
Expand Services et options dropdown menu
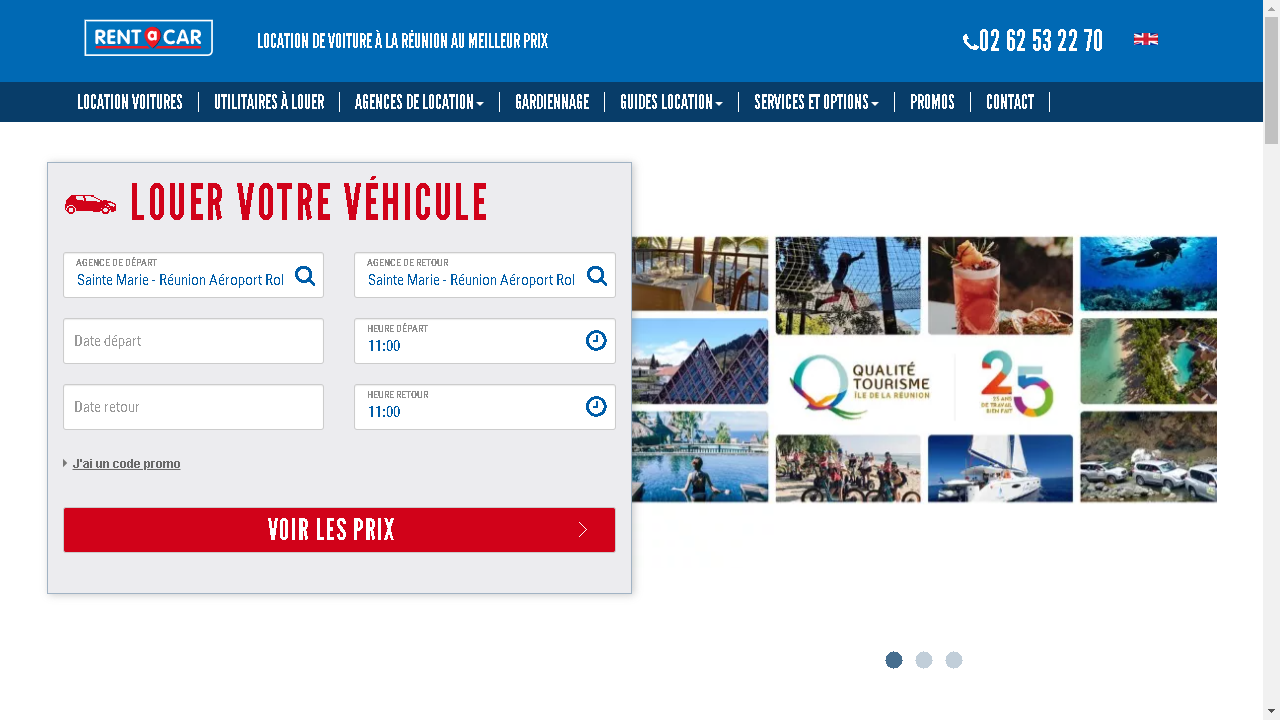coord(816,102)
